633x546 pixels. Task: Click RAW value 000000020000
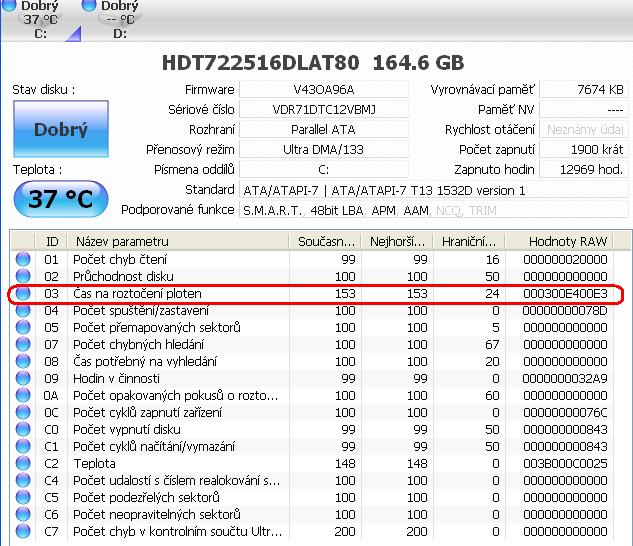[x=565, y=259]
